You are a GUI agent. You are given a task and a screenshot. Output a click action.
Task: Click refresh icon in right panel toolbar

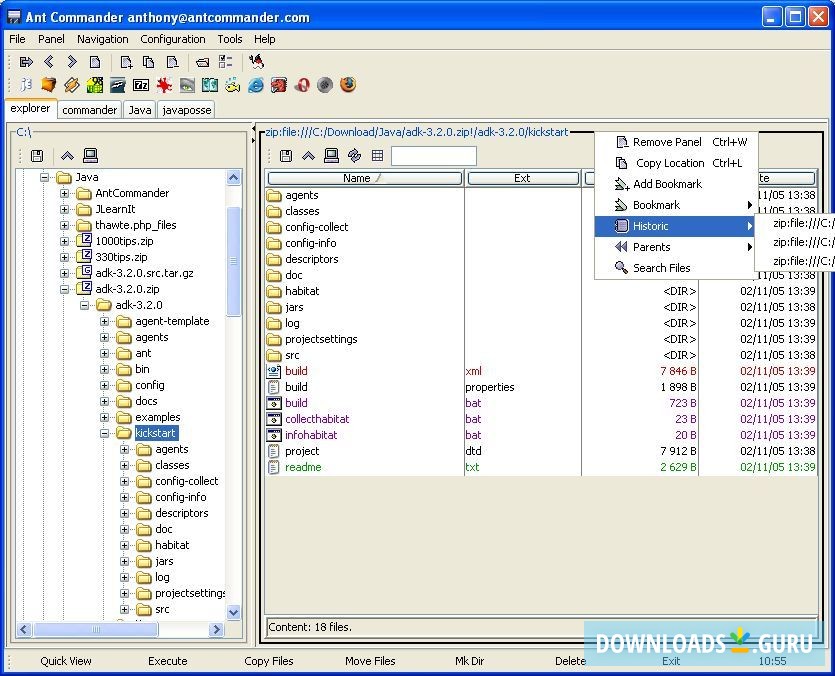point(354,156)
